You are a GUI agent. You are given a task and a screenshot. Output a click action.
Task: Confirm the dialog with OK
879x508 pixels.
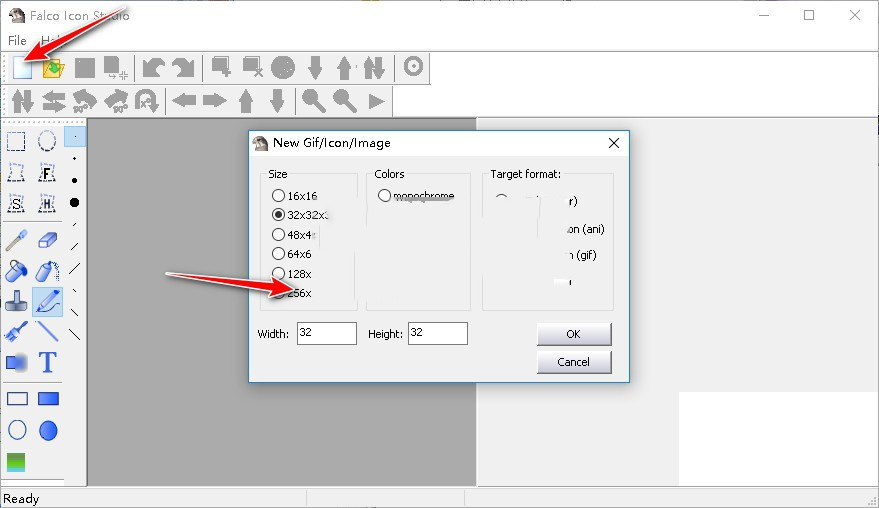[x=574, y=334]
